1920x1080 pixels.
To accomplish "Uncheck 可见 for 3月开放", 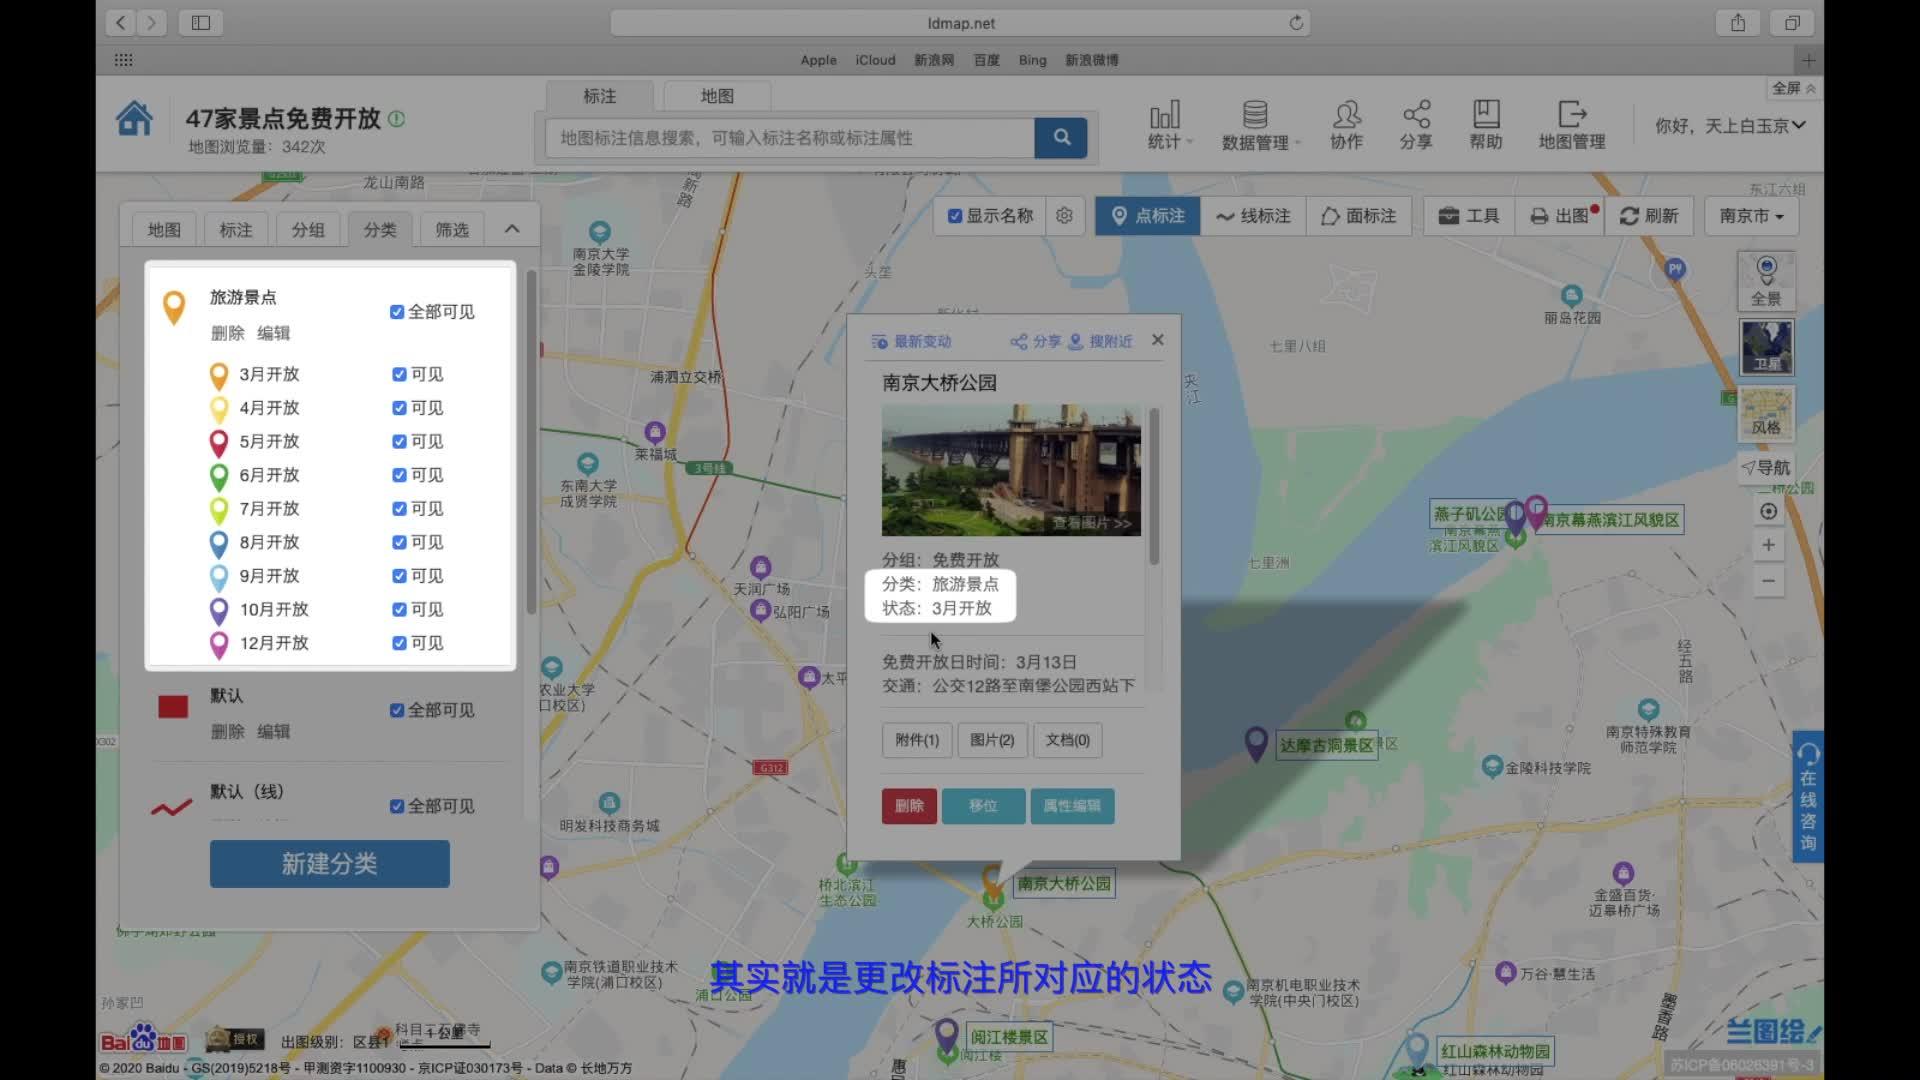I will (399, 374).
